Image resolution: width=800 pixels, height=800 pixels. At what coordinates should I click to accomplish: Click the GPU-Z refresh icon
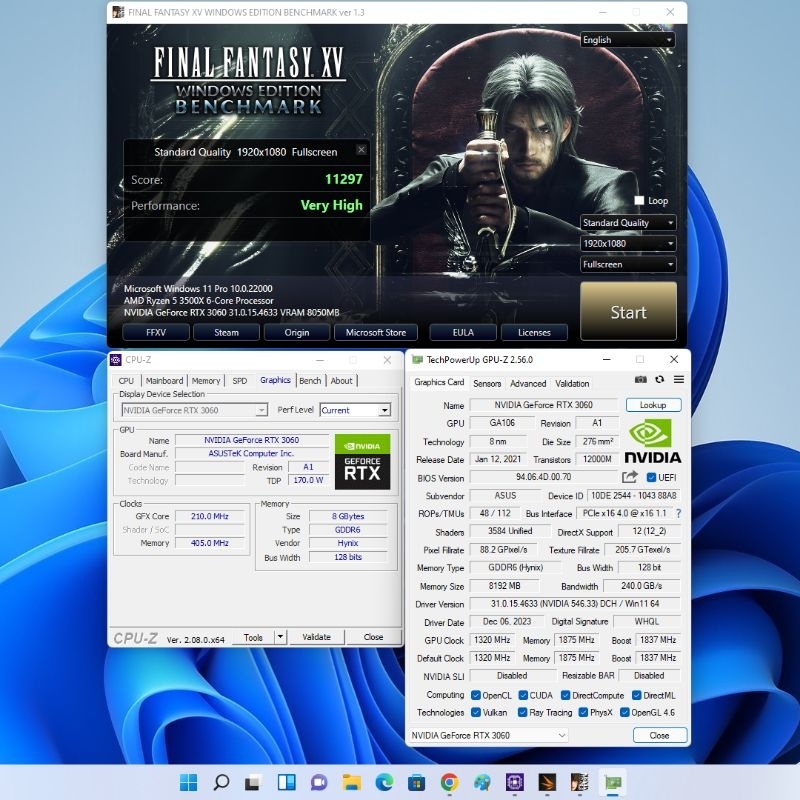660,380
